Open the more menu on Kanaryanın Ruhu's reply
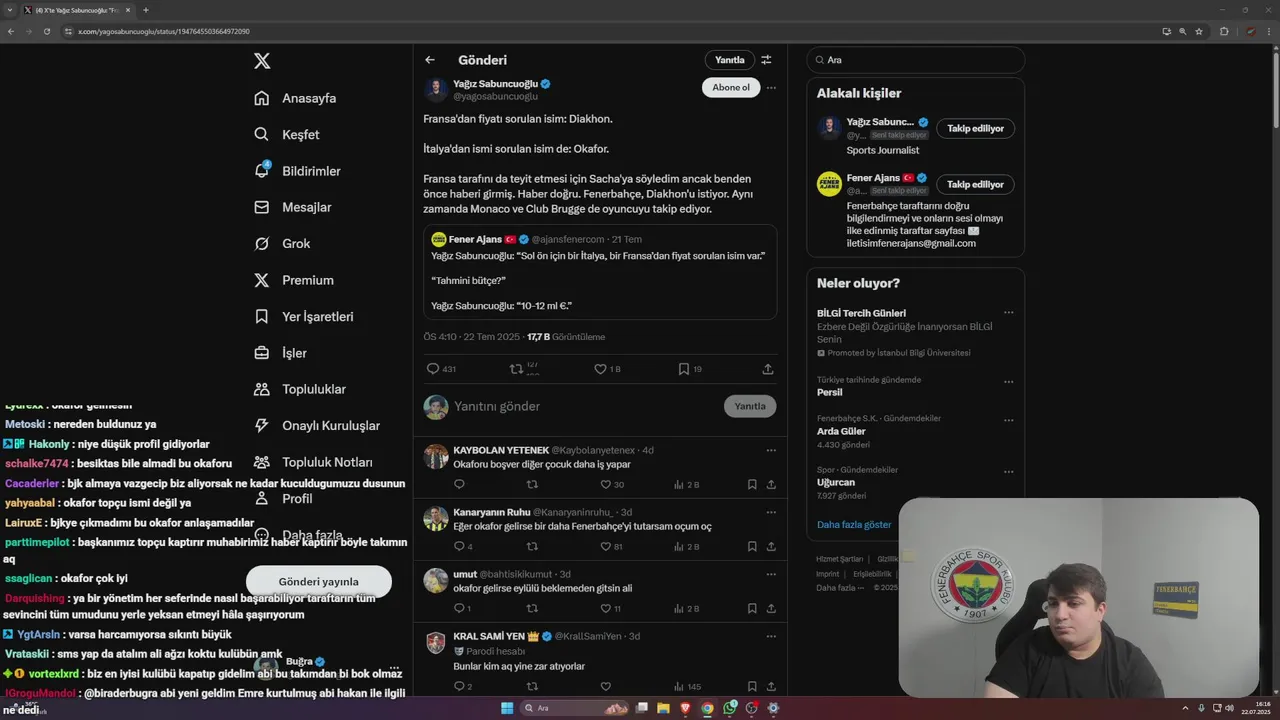 [771, 512]
